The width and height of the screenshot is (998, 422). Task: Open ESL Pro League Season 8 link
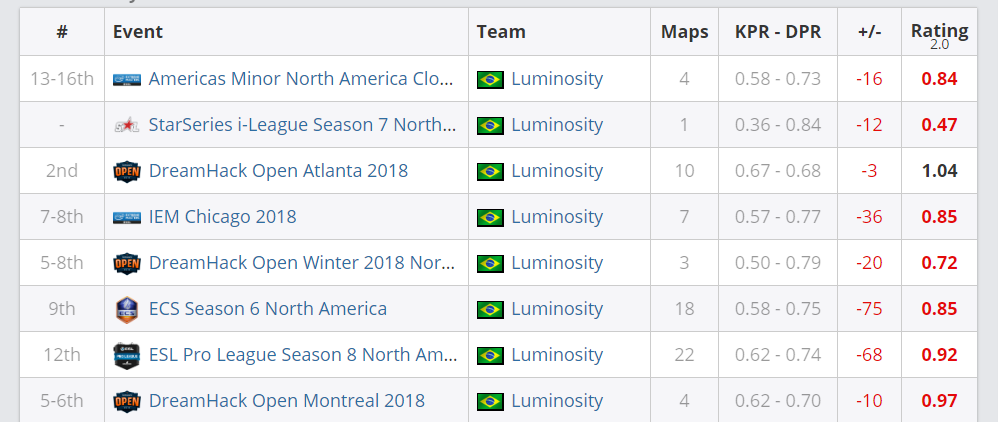pyautogui.click(x=303, y=355)
